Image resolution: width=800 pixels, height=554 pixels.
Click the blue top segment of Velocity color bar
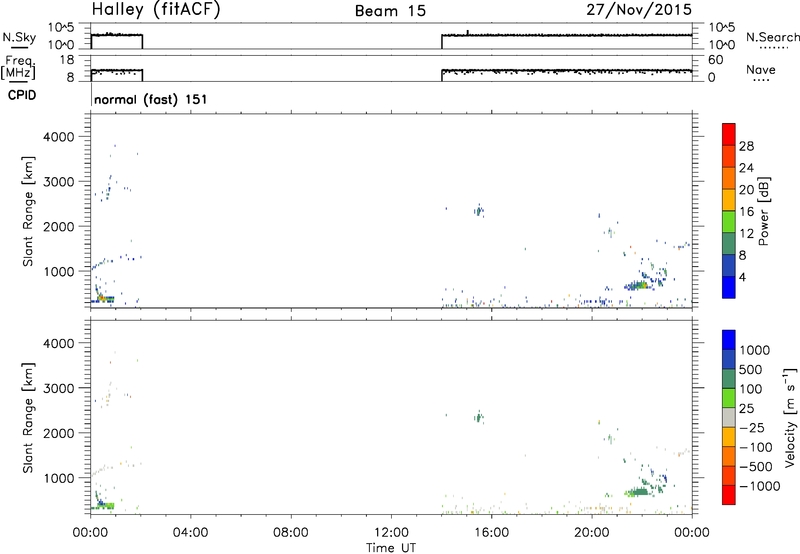(x=729, y=340)
